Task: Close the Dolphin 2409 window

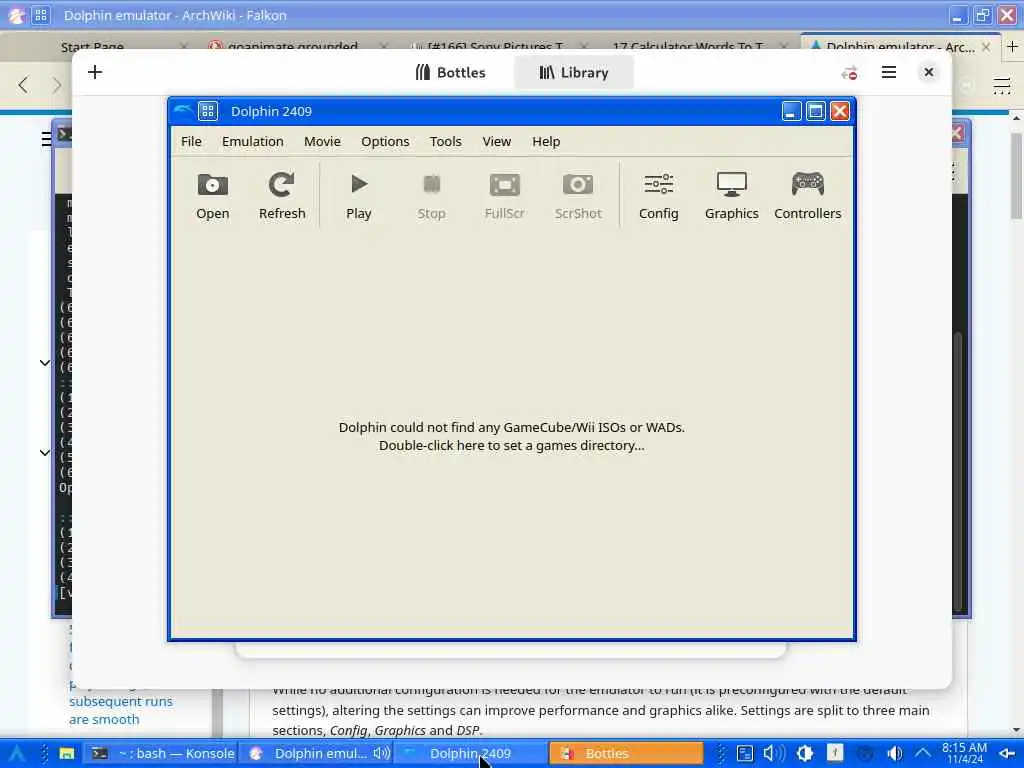Action: click(x=840, y=111)
